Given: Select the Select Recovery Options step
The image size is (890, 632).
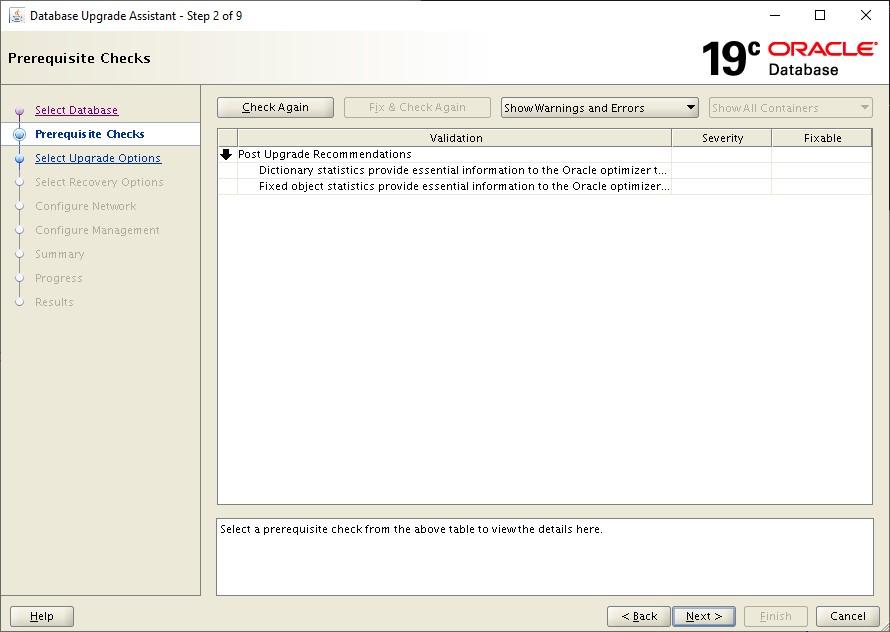Looking at the screenshot, I should pyautogui.click(x=96, y=182).
